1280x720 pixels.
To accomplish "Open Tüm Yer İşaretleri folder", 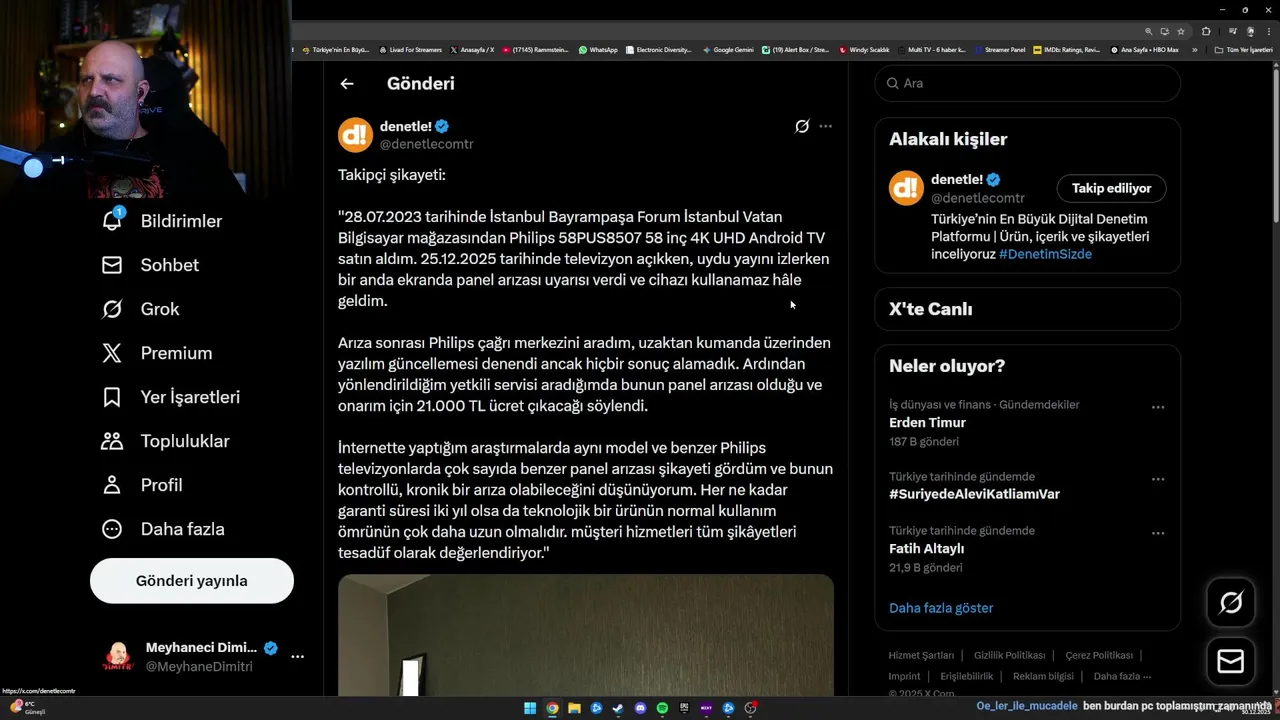I will click(1243, 49).
